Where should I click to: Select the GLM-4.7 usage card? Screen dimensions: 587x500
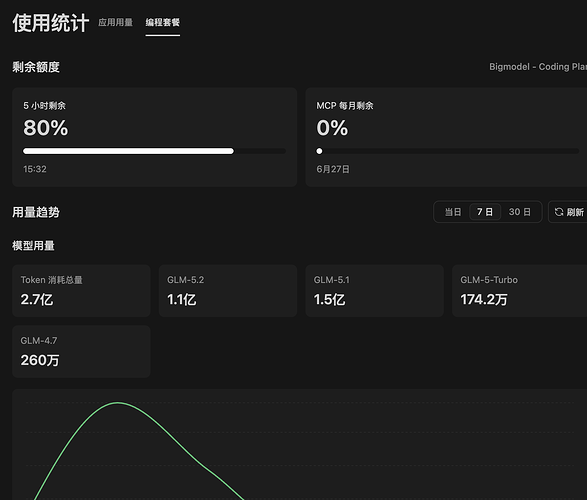click(x=81, y=351)
